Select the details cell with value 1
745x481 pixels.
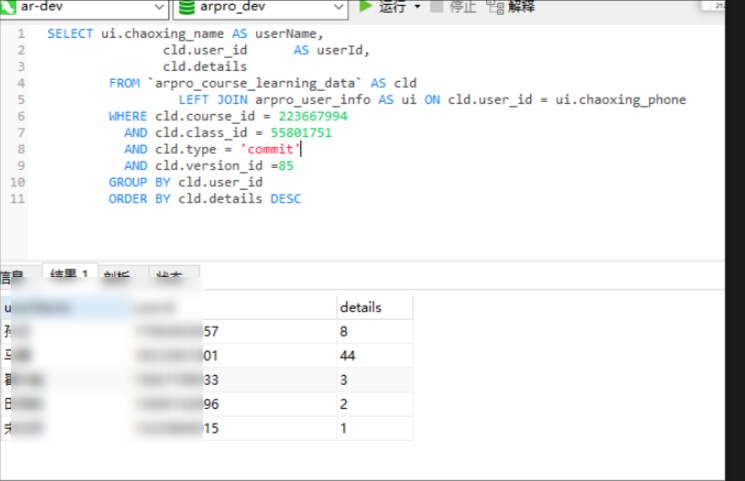point(374,428)
